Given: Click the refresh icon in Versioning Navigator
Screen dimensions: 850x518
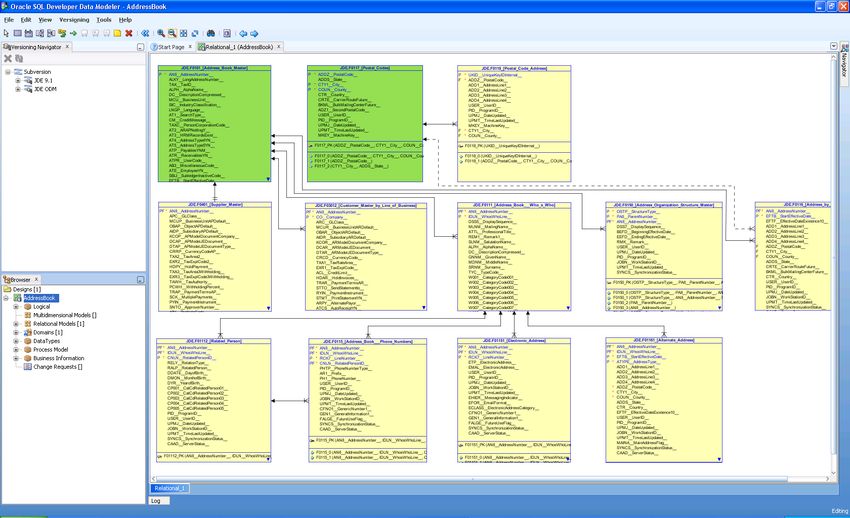Looking at the screenshot, I should pos(19,59).
